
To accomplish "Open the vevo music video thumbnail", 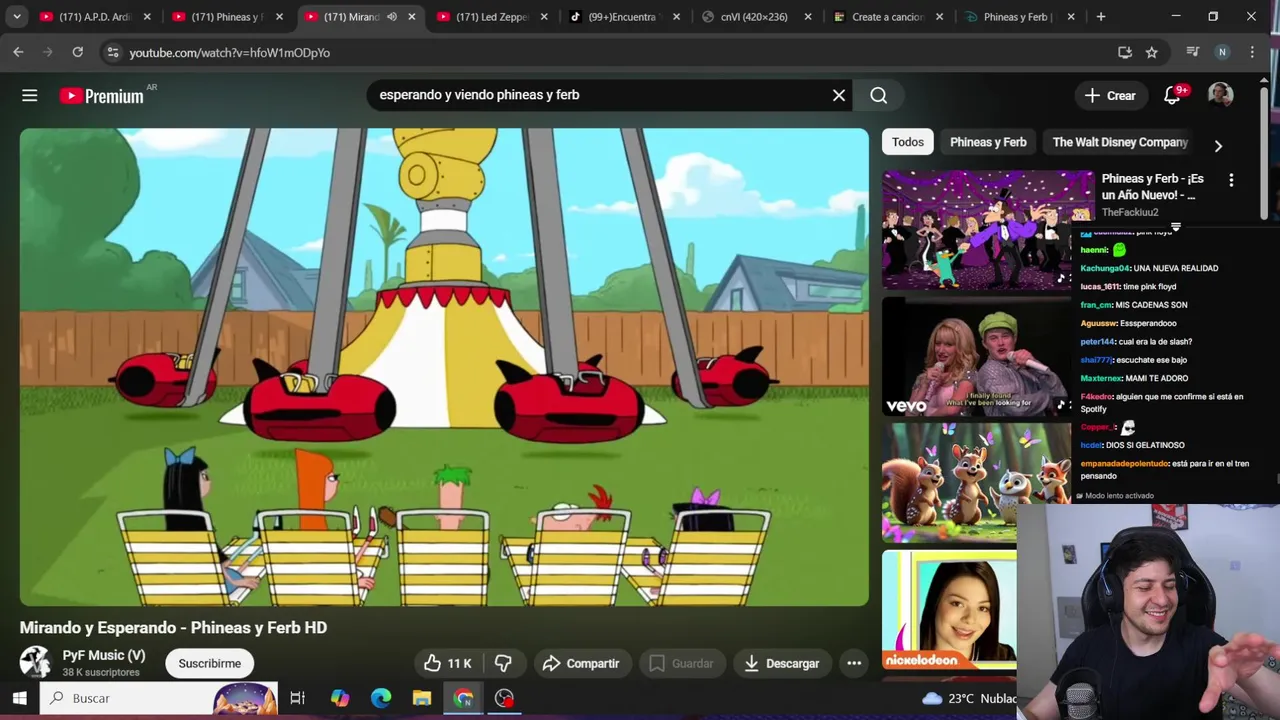I will coord(977,356).
